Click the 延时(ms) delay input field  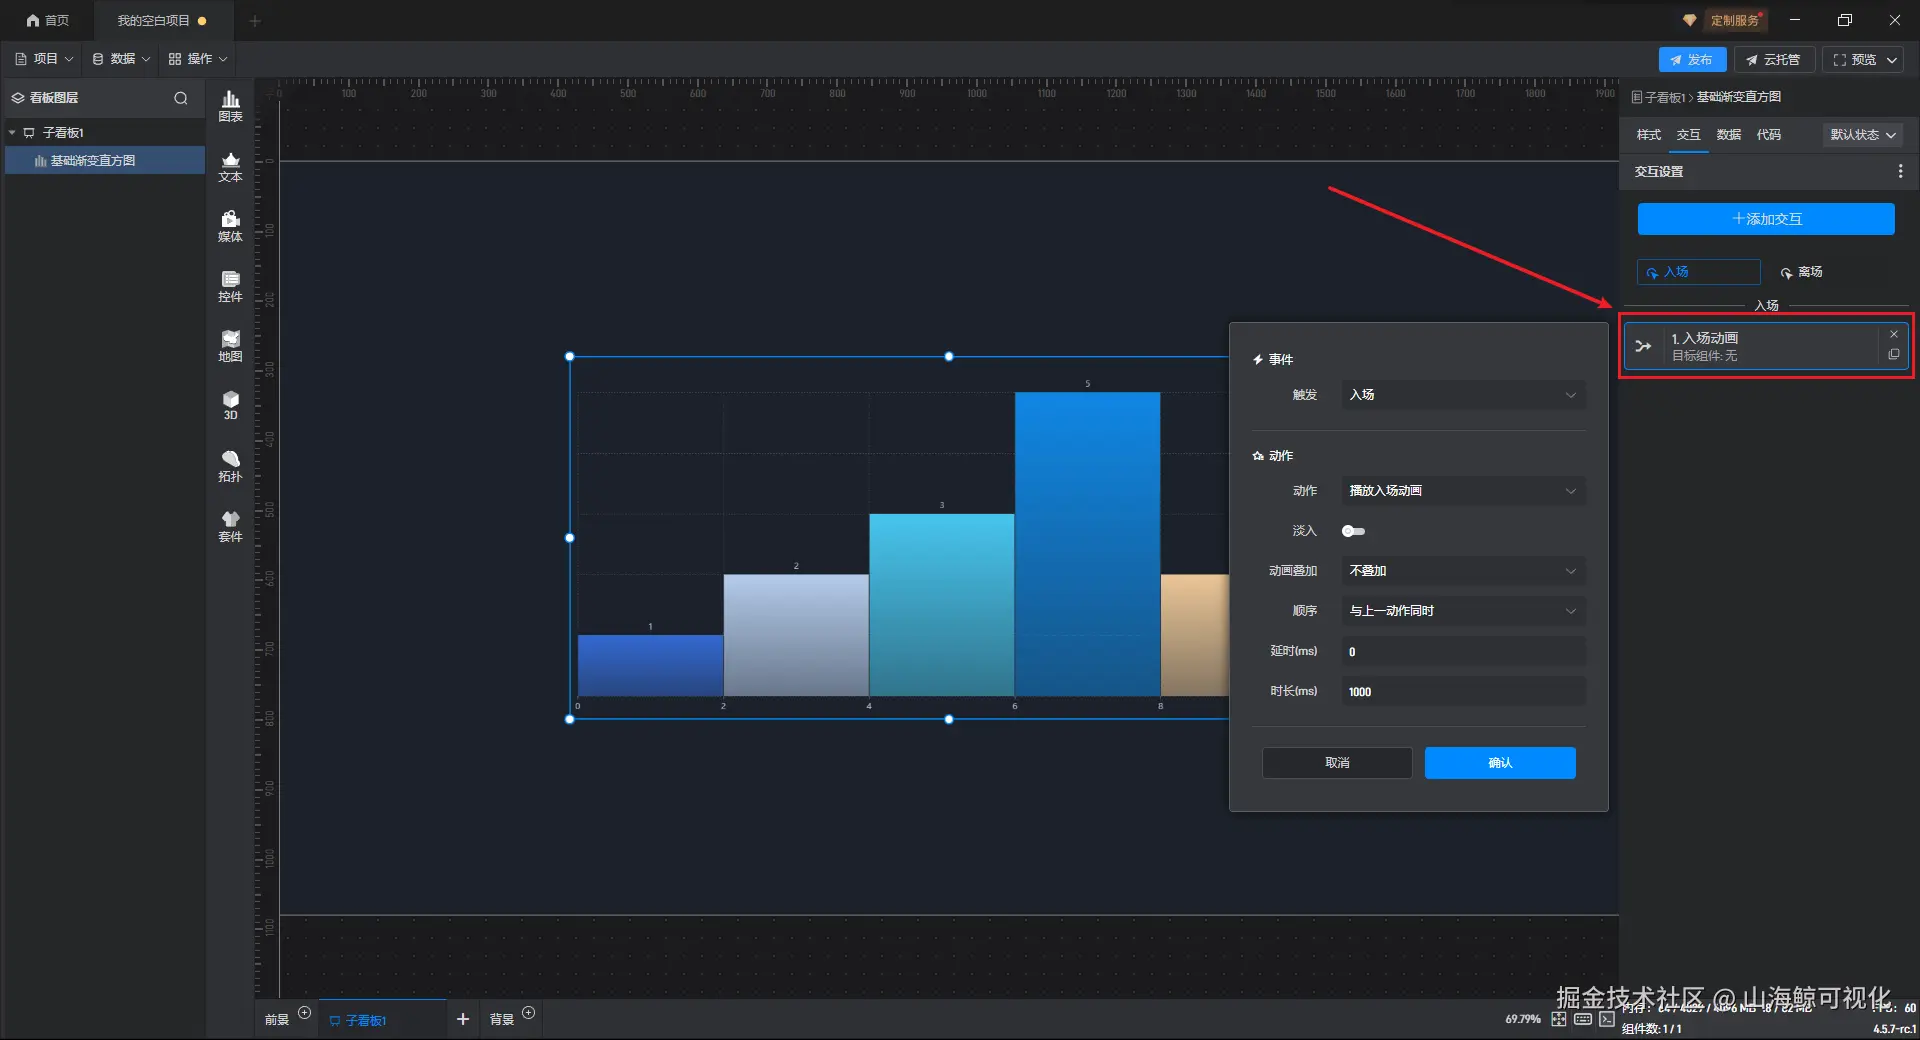1463,651
